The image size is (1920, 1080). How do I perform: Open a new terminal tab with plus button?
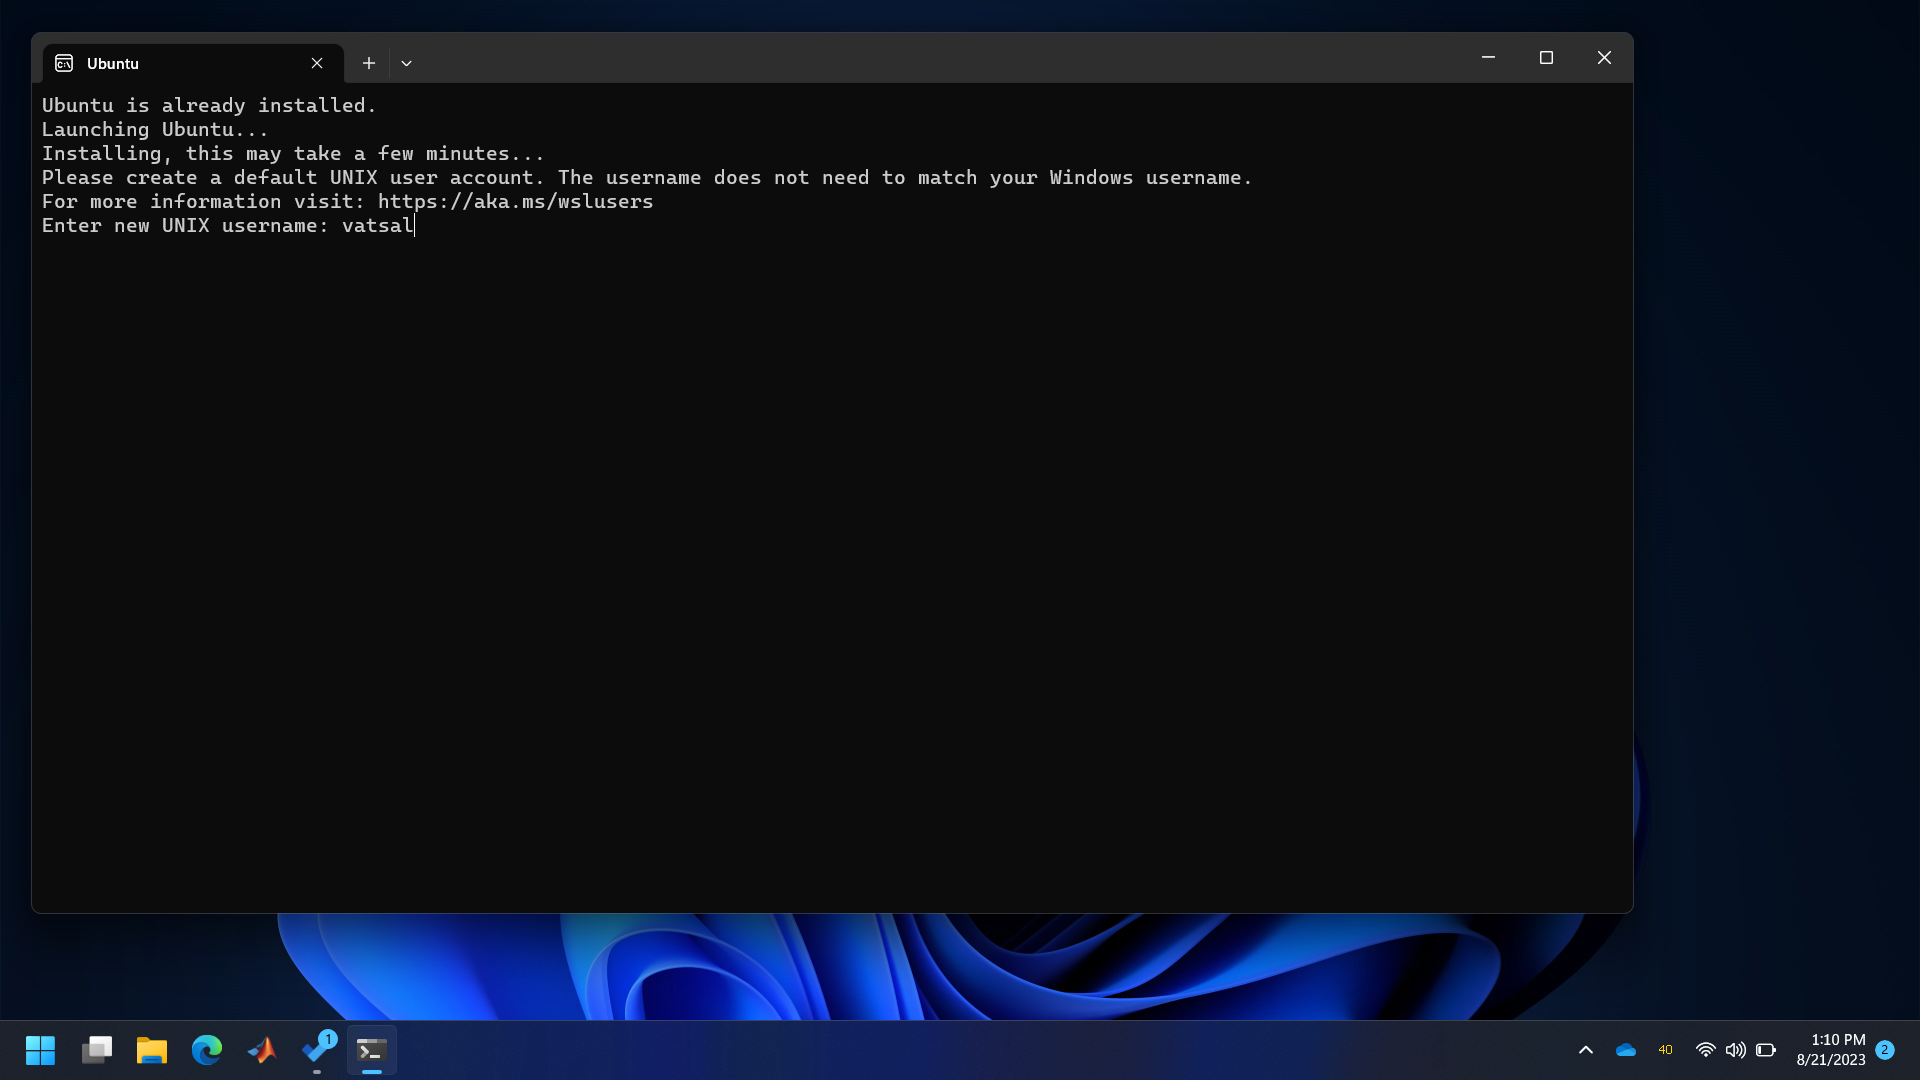point(369,63)
